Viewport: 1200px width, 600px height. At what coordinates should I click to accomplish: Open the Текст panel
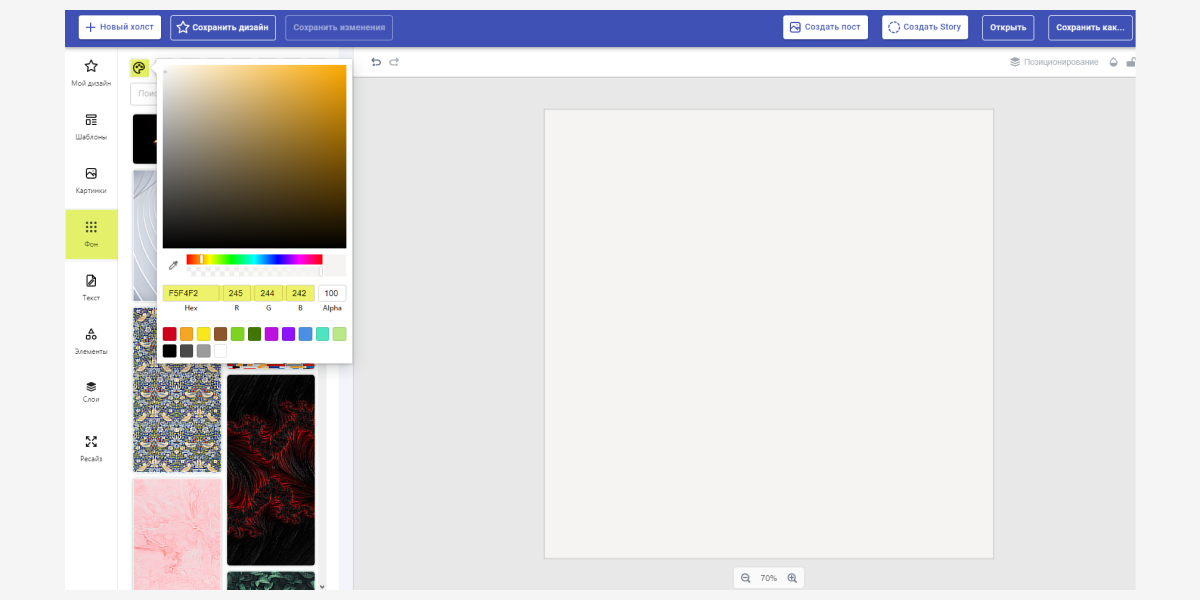pyautogui.click(x=91, y=288)
